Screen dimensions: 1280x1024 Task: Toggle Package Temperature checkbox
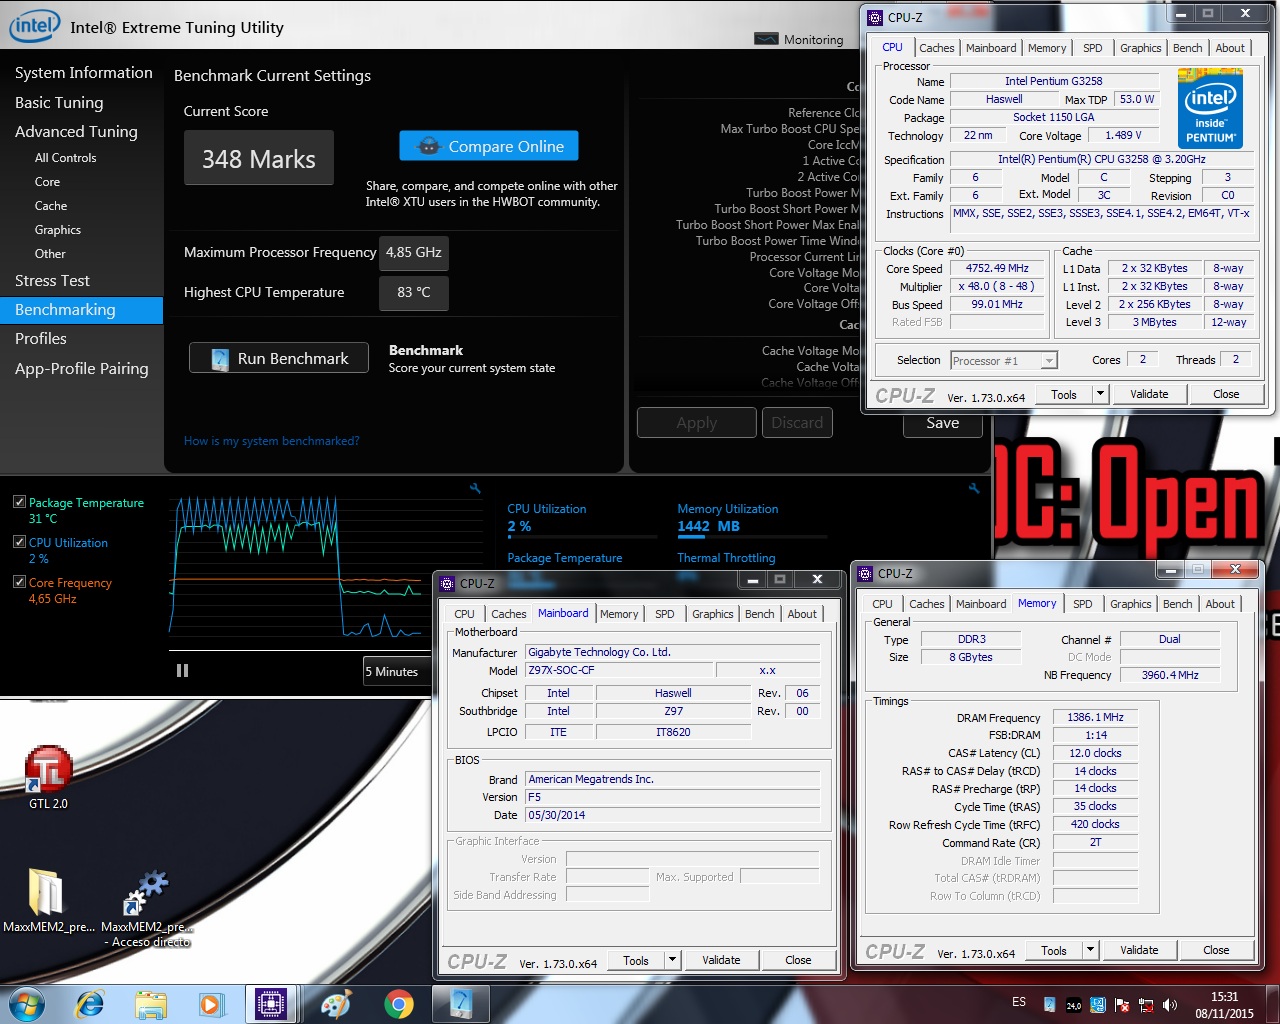(19, 502)
